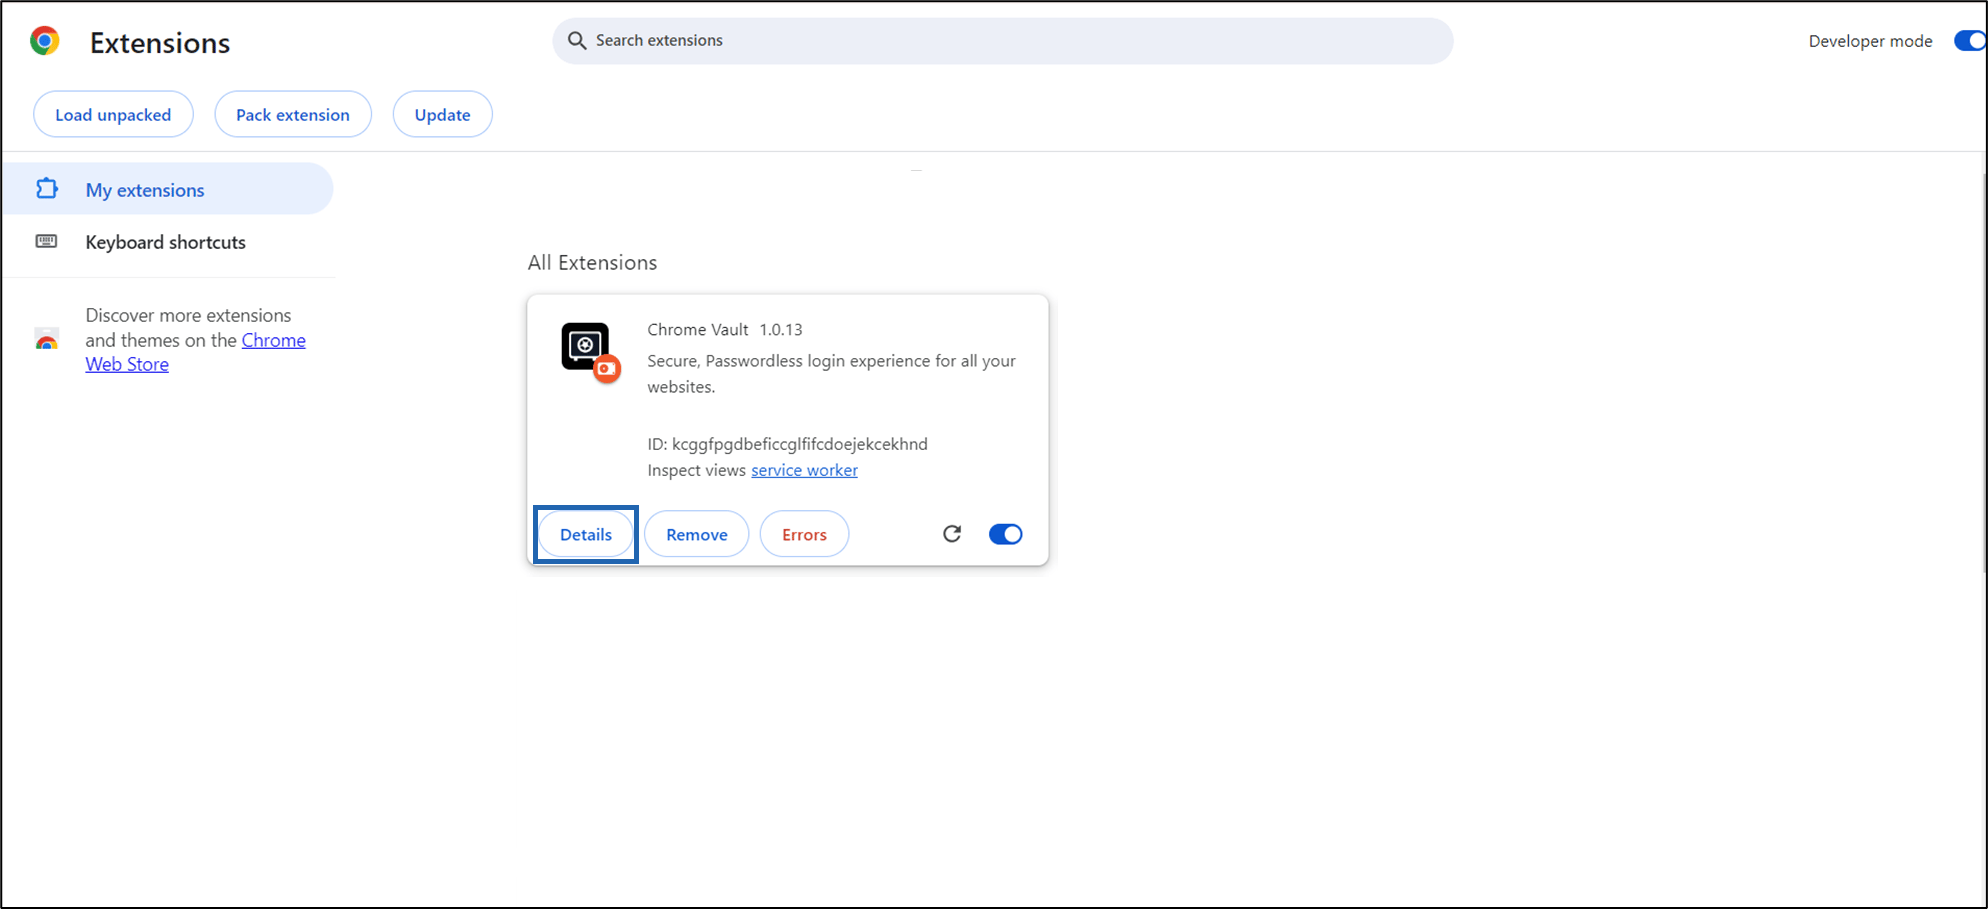
Task: Disable the Chrome Vault extension toggle
Action: click(1005, 534)
